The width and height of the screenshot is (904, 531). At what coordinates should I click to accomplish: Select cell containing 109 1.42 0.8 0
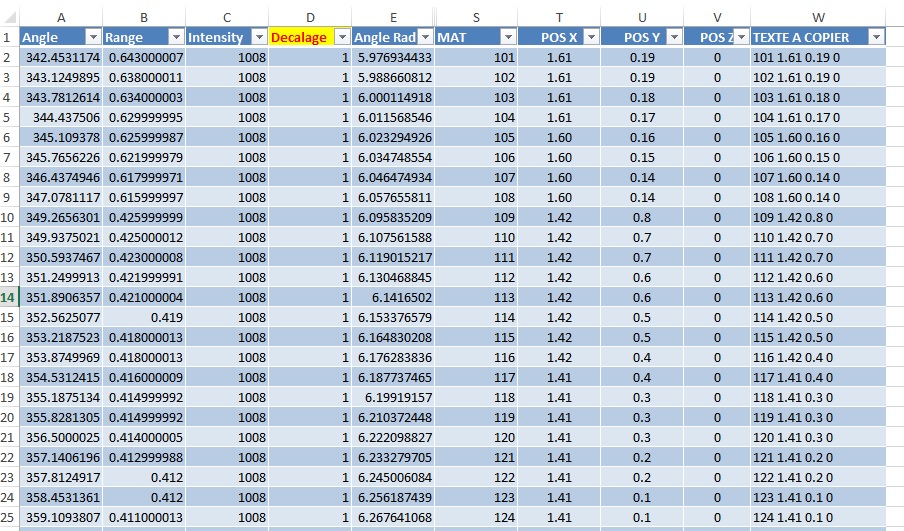pyautogui.click(x=818, y=217)
